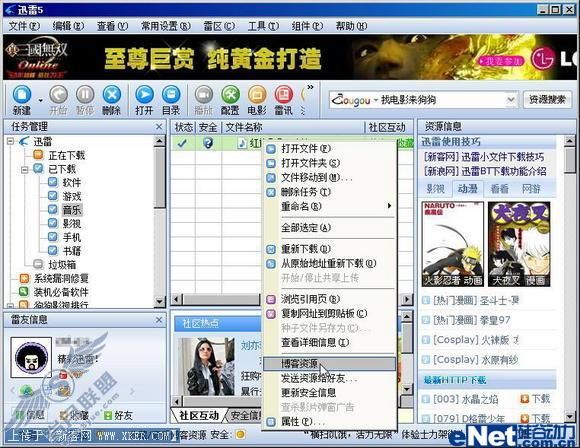This screenshot has height=448, width=580.
Task: Show more toolbar buttons via double chevron
Action: [x=310, y=87]
